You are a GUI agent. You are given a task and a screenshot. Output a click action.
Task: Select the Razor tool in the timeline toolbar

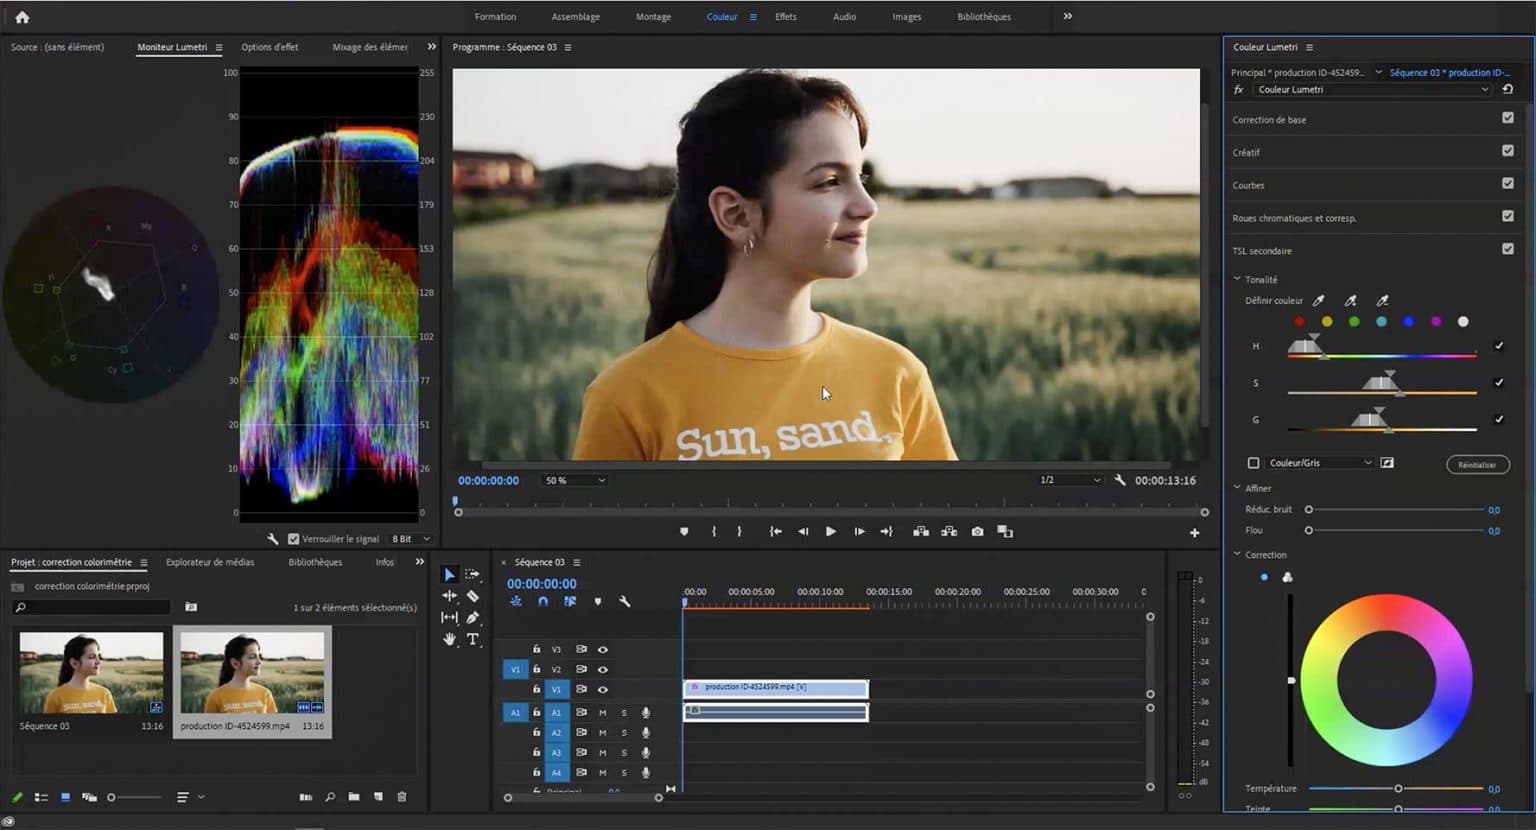coord(473,596)
